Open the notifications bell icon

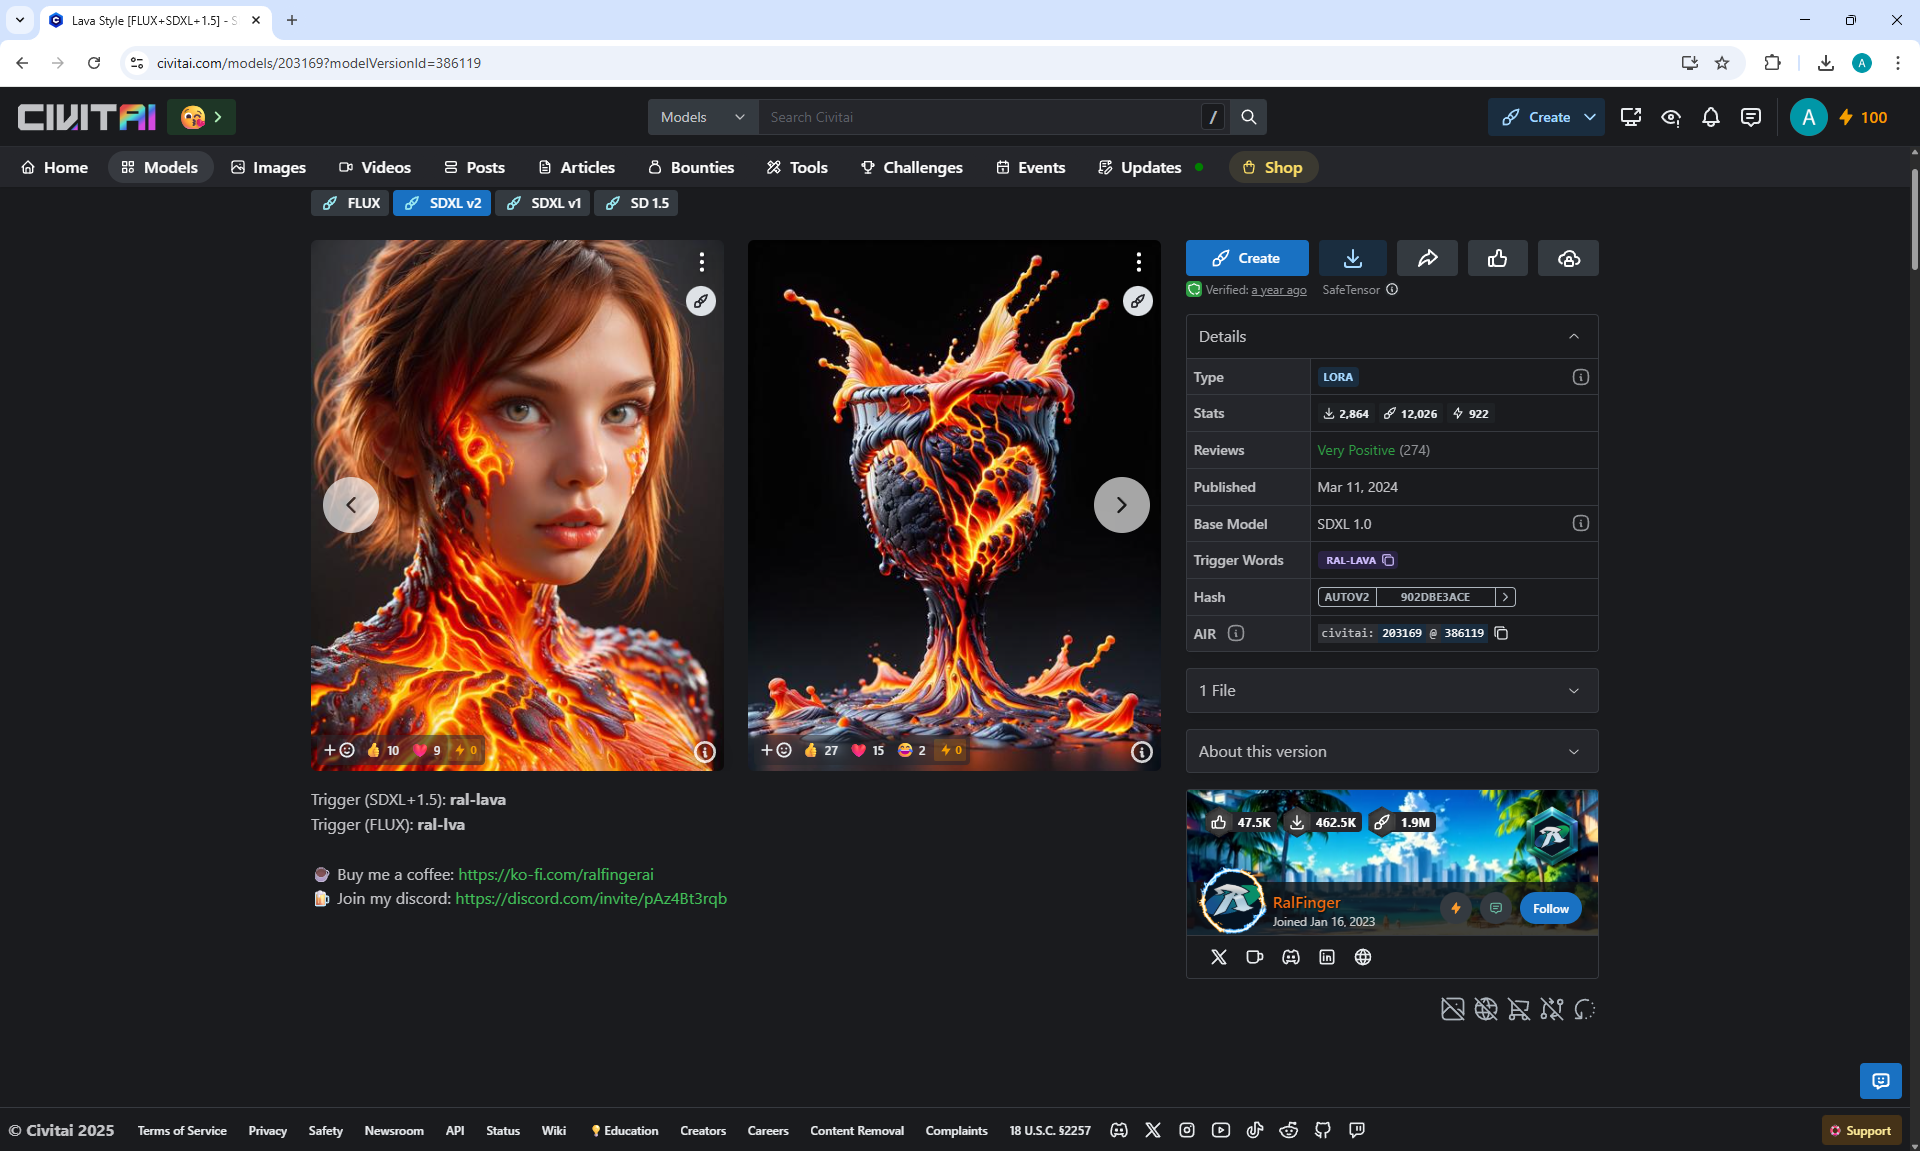coord(1711,117)
